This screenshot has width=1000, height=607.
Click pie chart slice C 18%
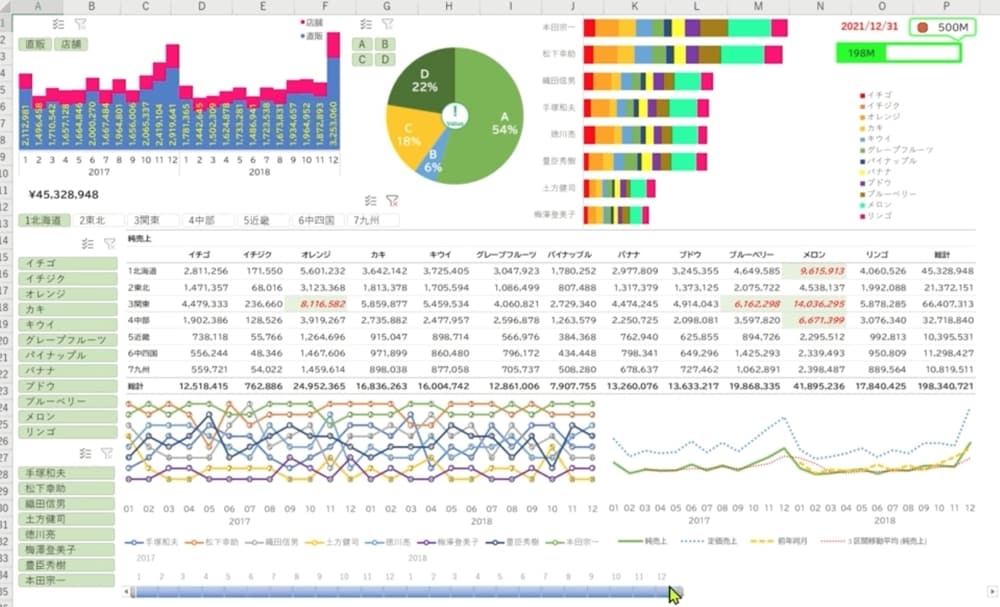409,135
